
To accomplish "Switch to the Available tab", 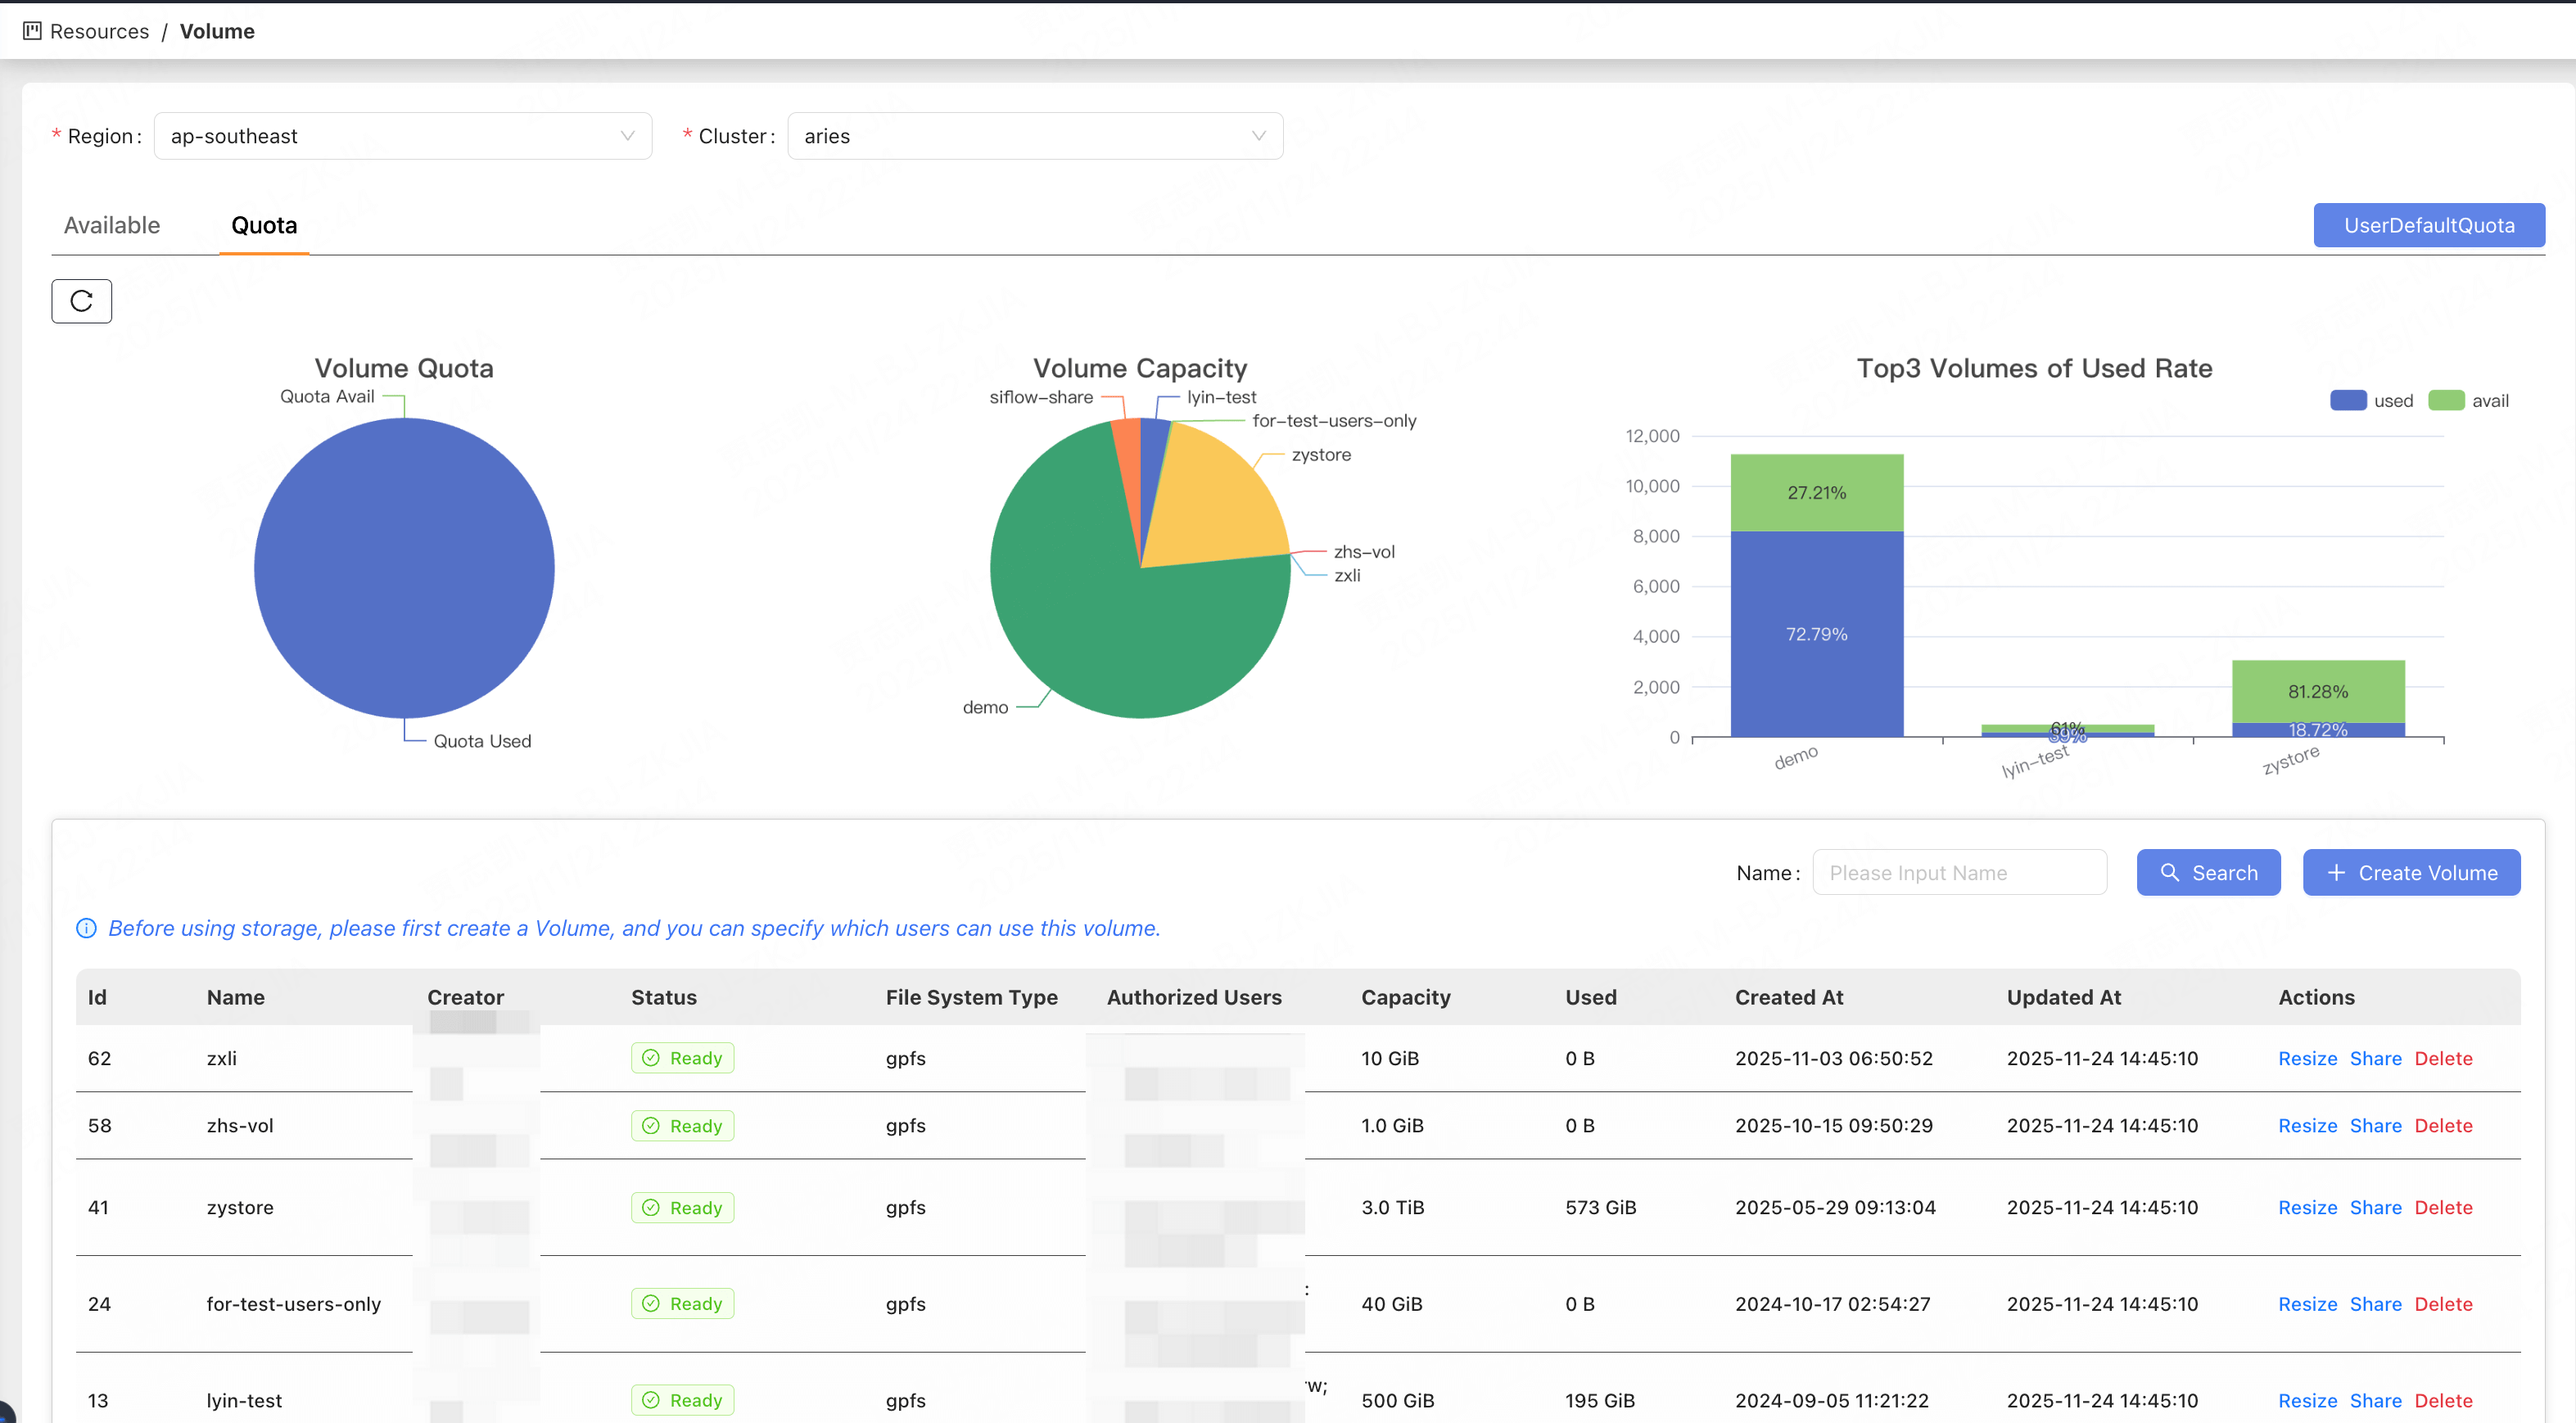I will click(112, 225).
